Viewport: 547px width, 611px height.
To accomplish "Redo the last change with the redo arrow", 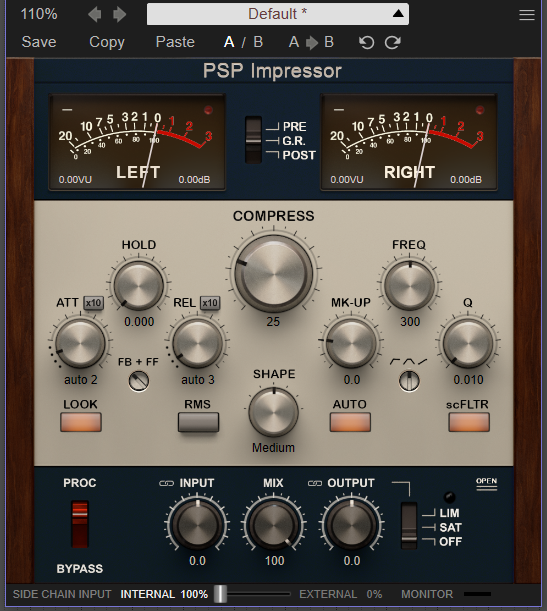I will (392, 42).
